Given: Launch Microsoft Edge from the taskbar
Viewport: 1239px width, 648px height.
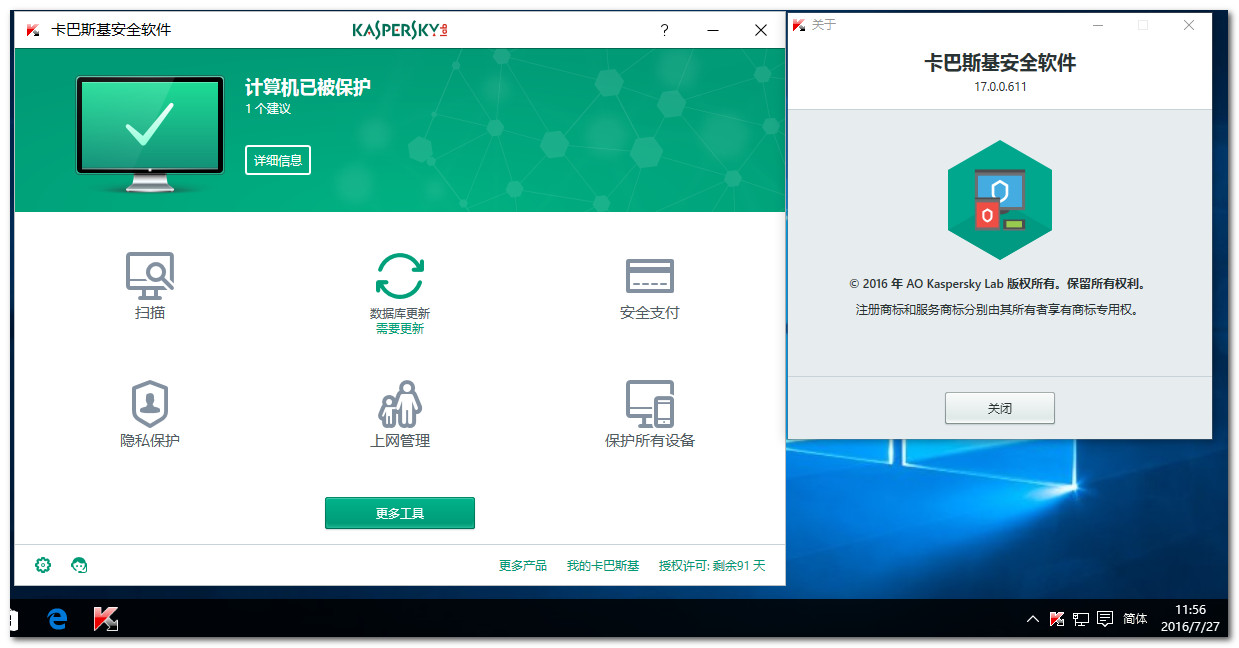Looking at the screenshot, I should [x=57, y=619].
